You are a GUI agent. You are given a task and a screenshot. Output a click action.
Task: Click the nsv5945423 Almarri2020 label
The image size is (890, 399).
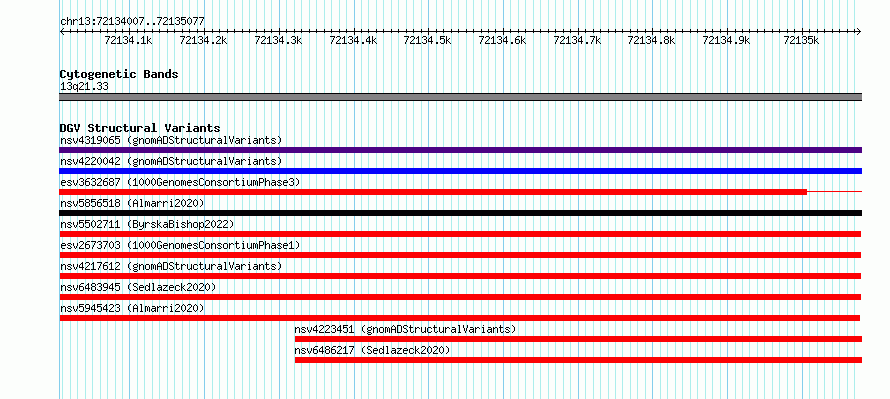point(132,308)
